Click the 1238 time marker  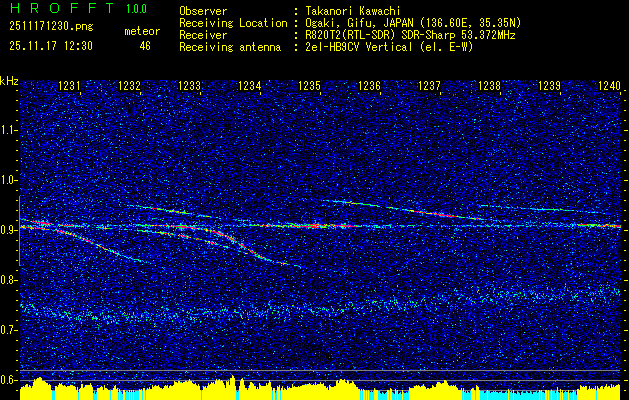coord(489,86)
